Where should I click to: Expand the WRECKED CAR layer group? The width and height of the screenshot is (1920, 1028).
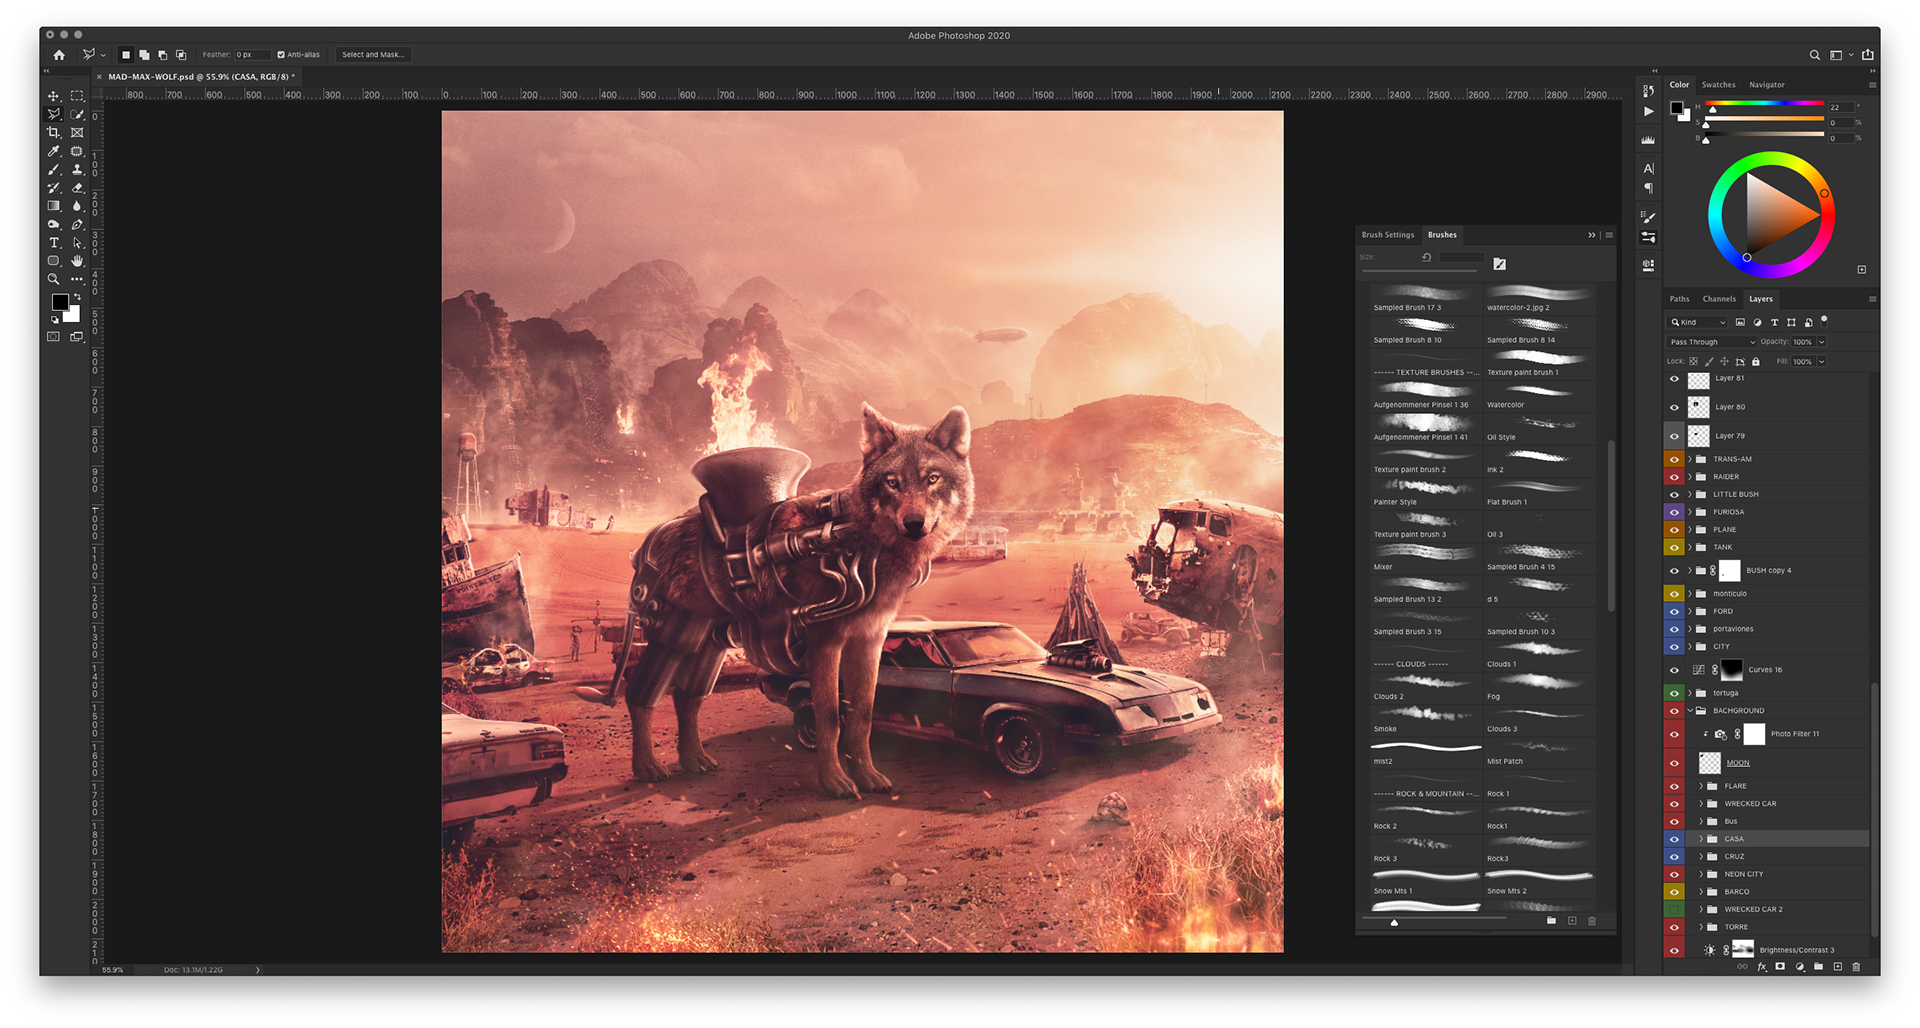point(1701,804)
